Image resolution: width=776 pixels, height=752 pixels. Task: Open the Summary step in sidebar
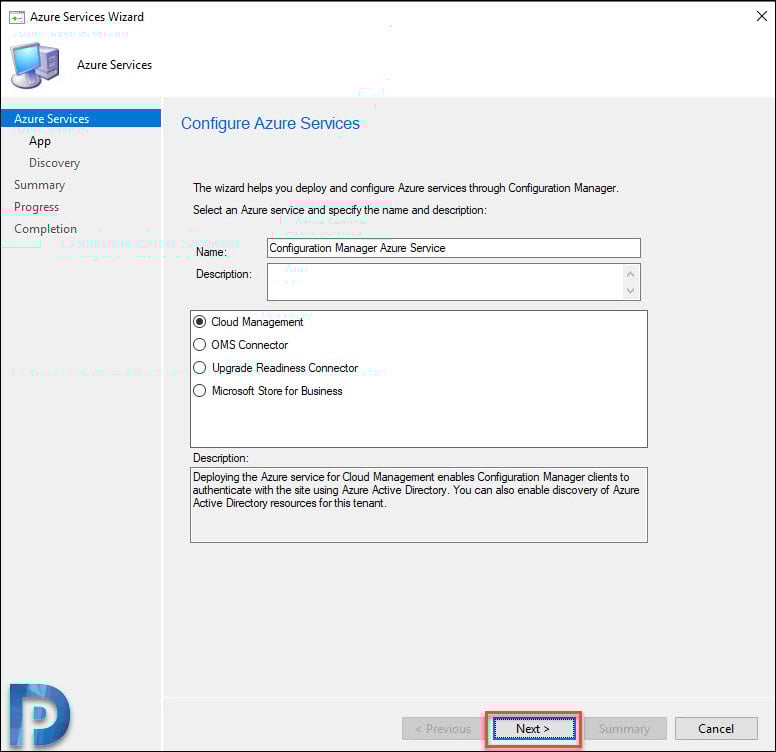click(x=40, y=185)
